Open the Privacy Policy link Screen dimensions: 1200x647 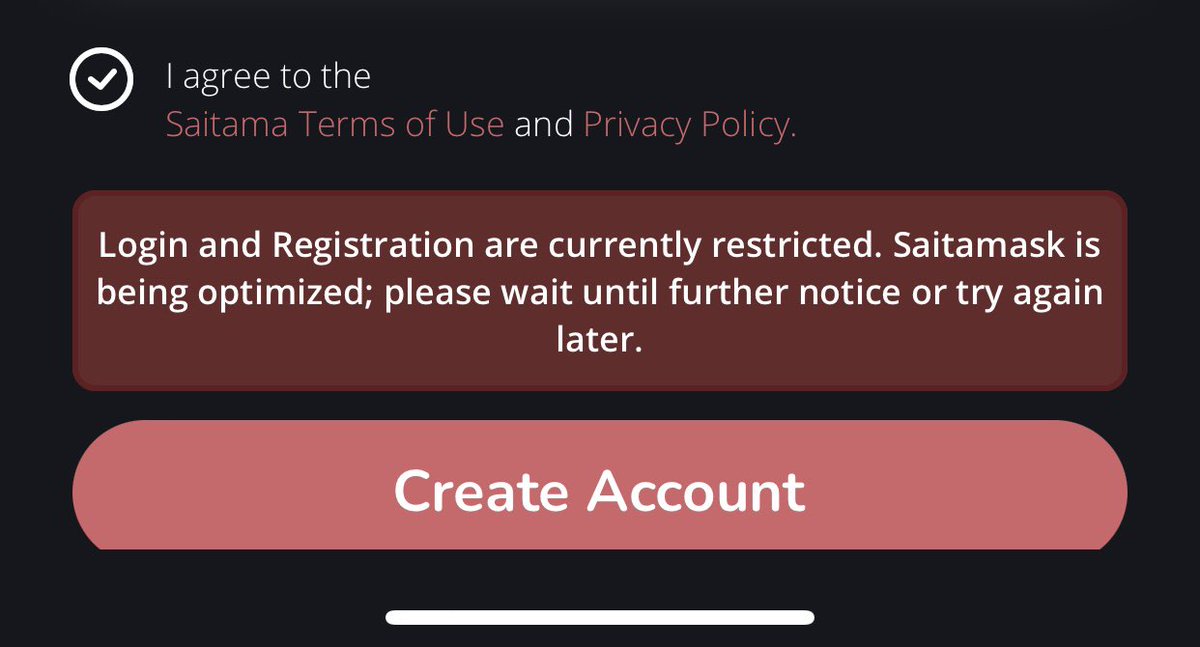point(689,125)
